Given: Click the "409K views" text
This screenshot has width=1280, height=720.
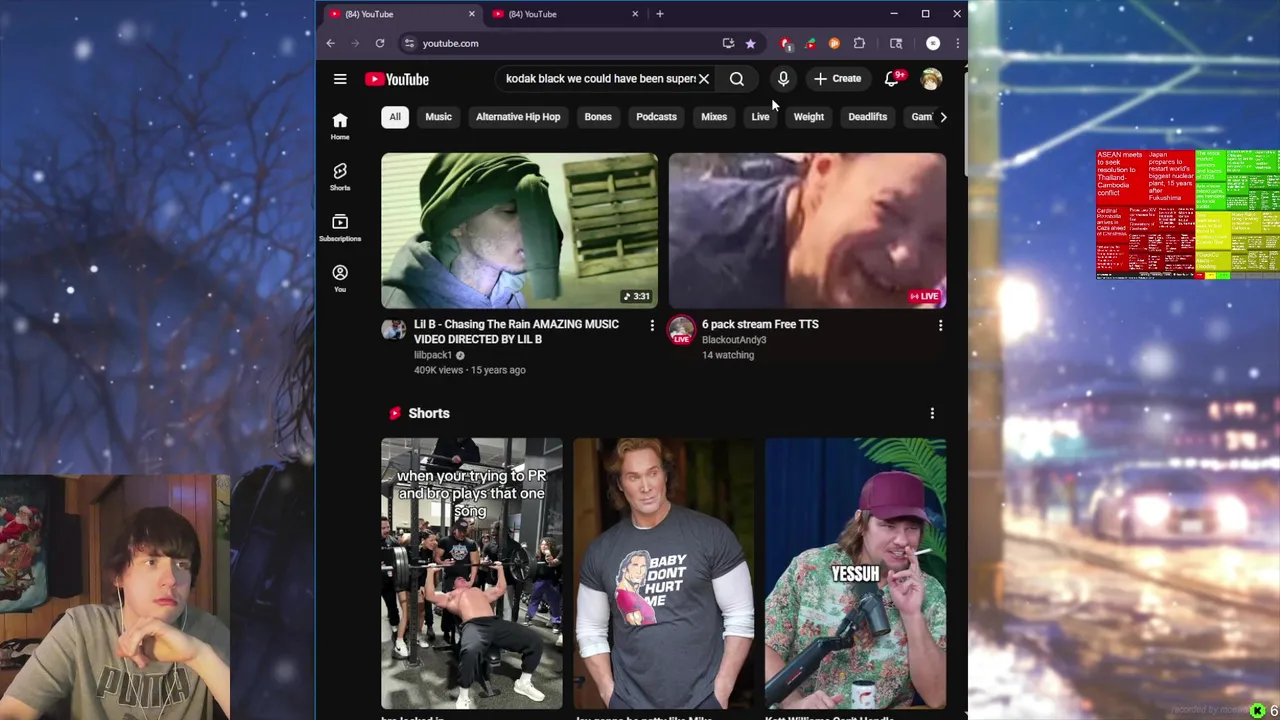Looking at the screenshot, I should pos(439,370).
